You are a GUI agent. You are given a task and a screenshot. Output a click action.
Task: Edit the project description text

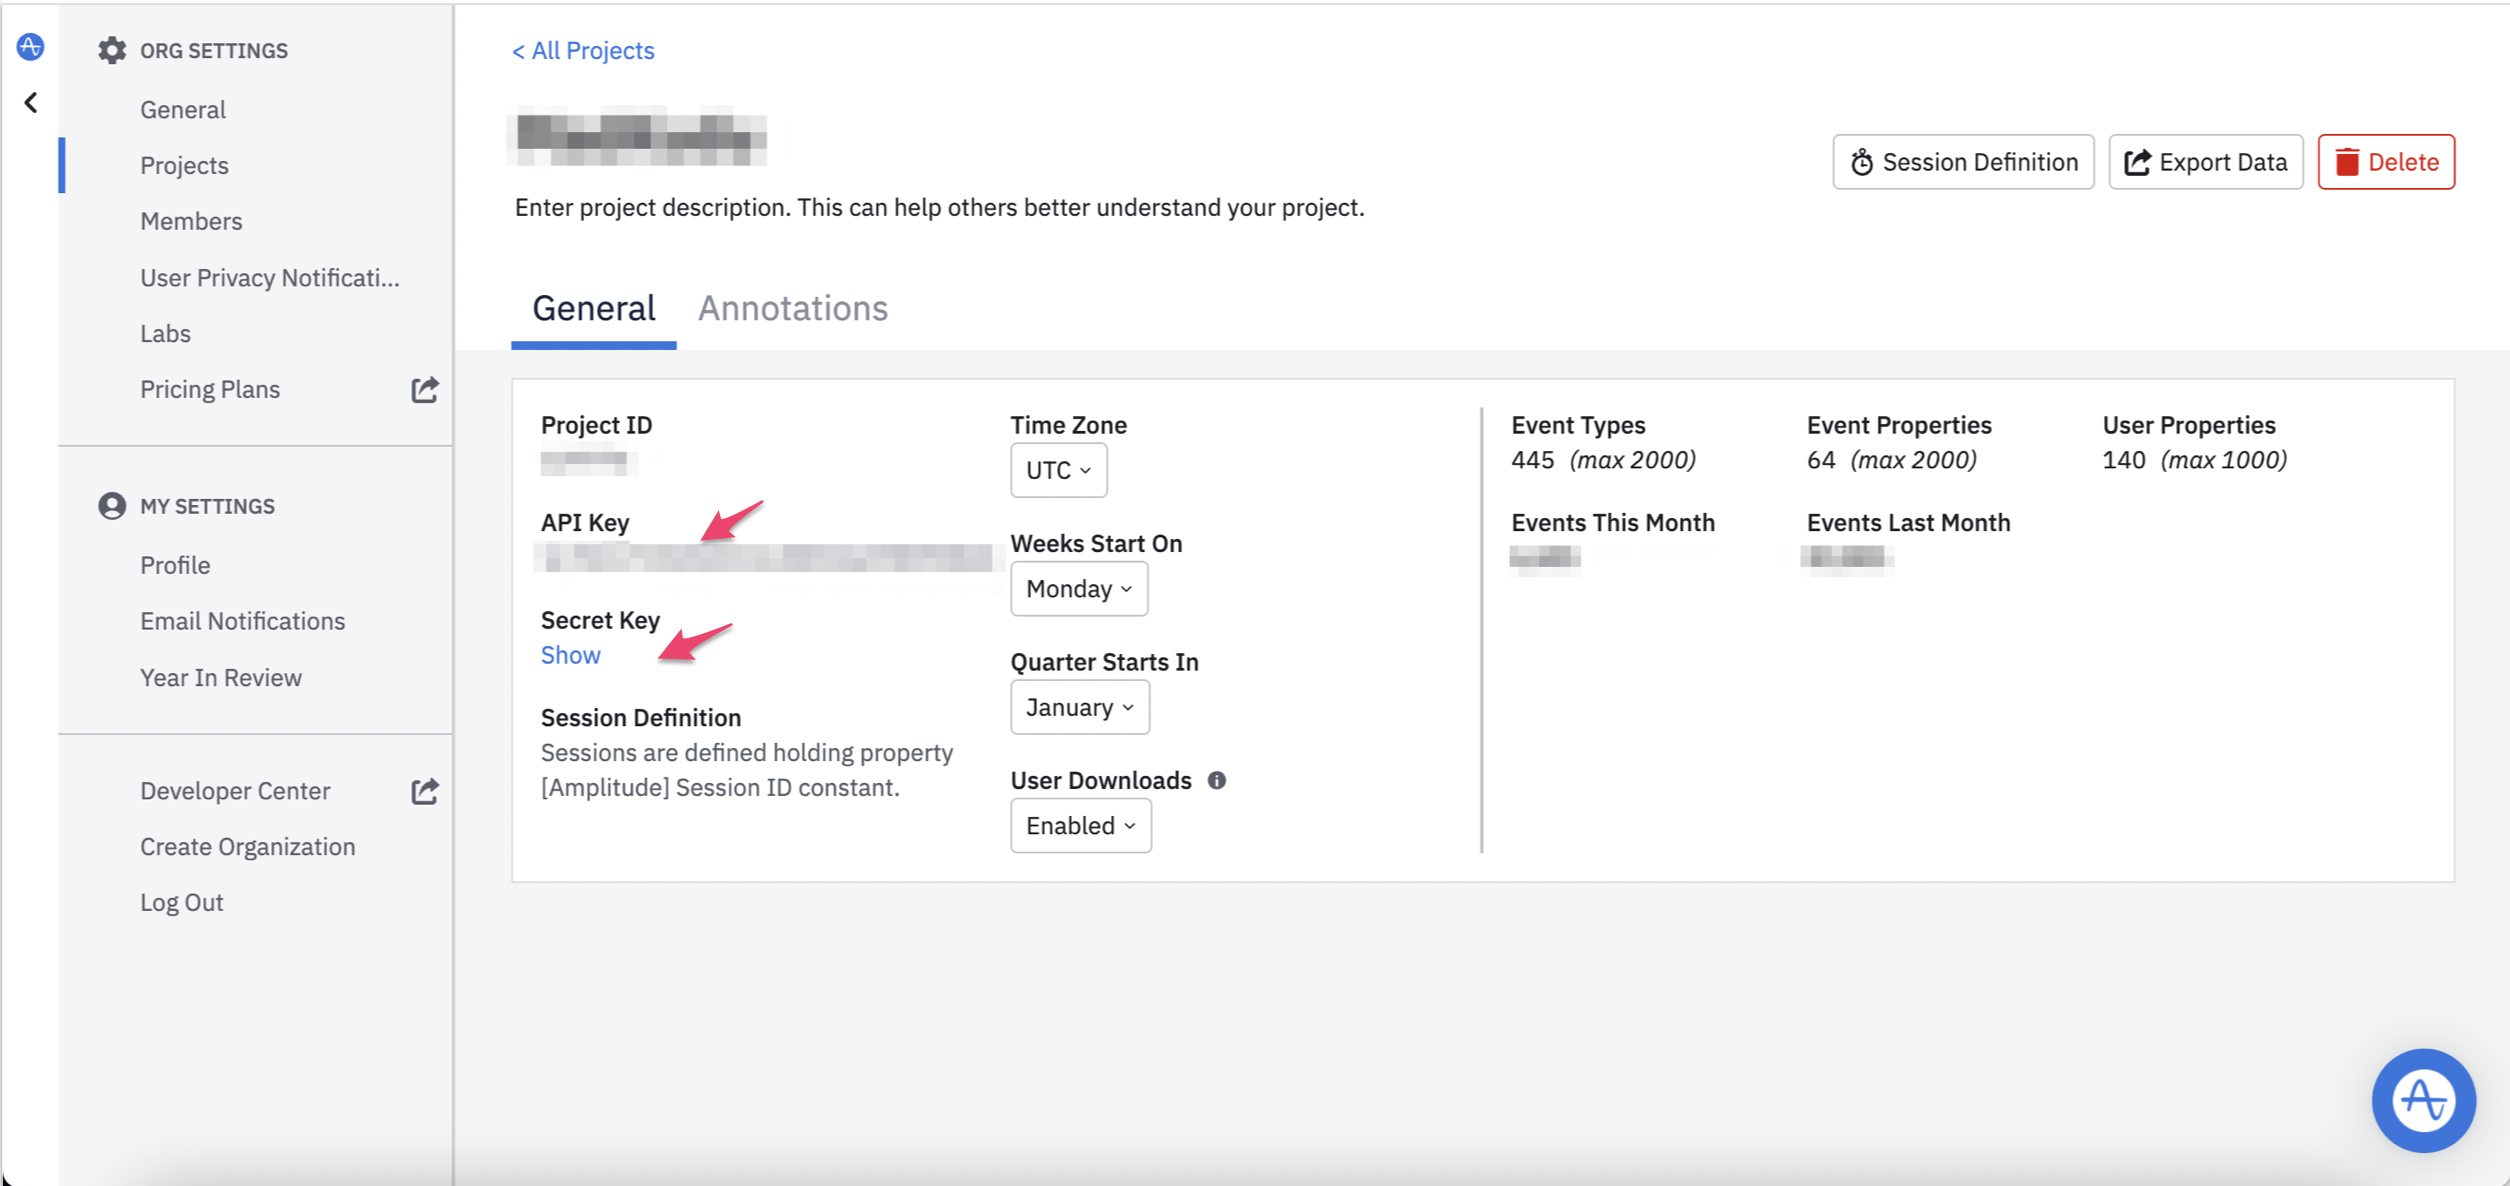[940, 207]
